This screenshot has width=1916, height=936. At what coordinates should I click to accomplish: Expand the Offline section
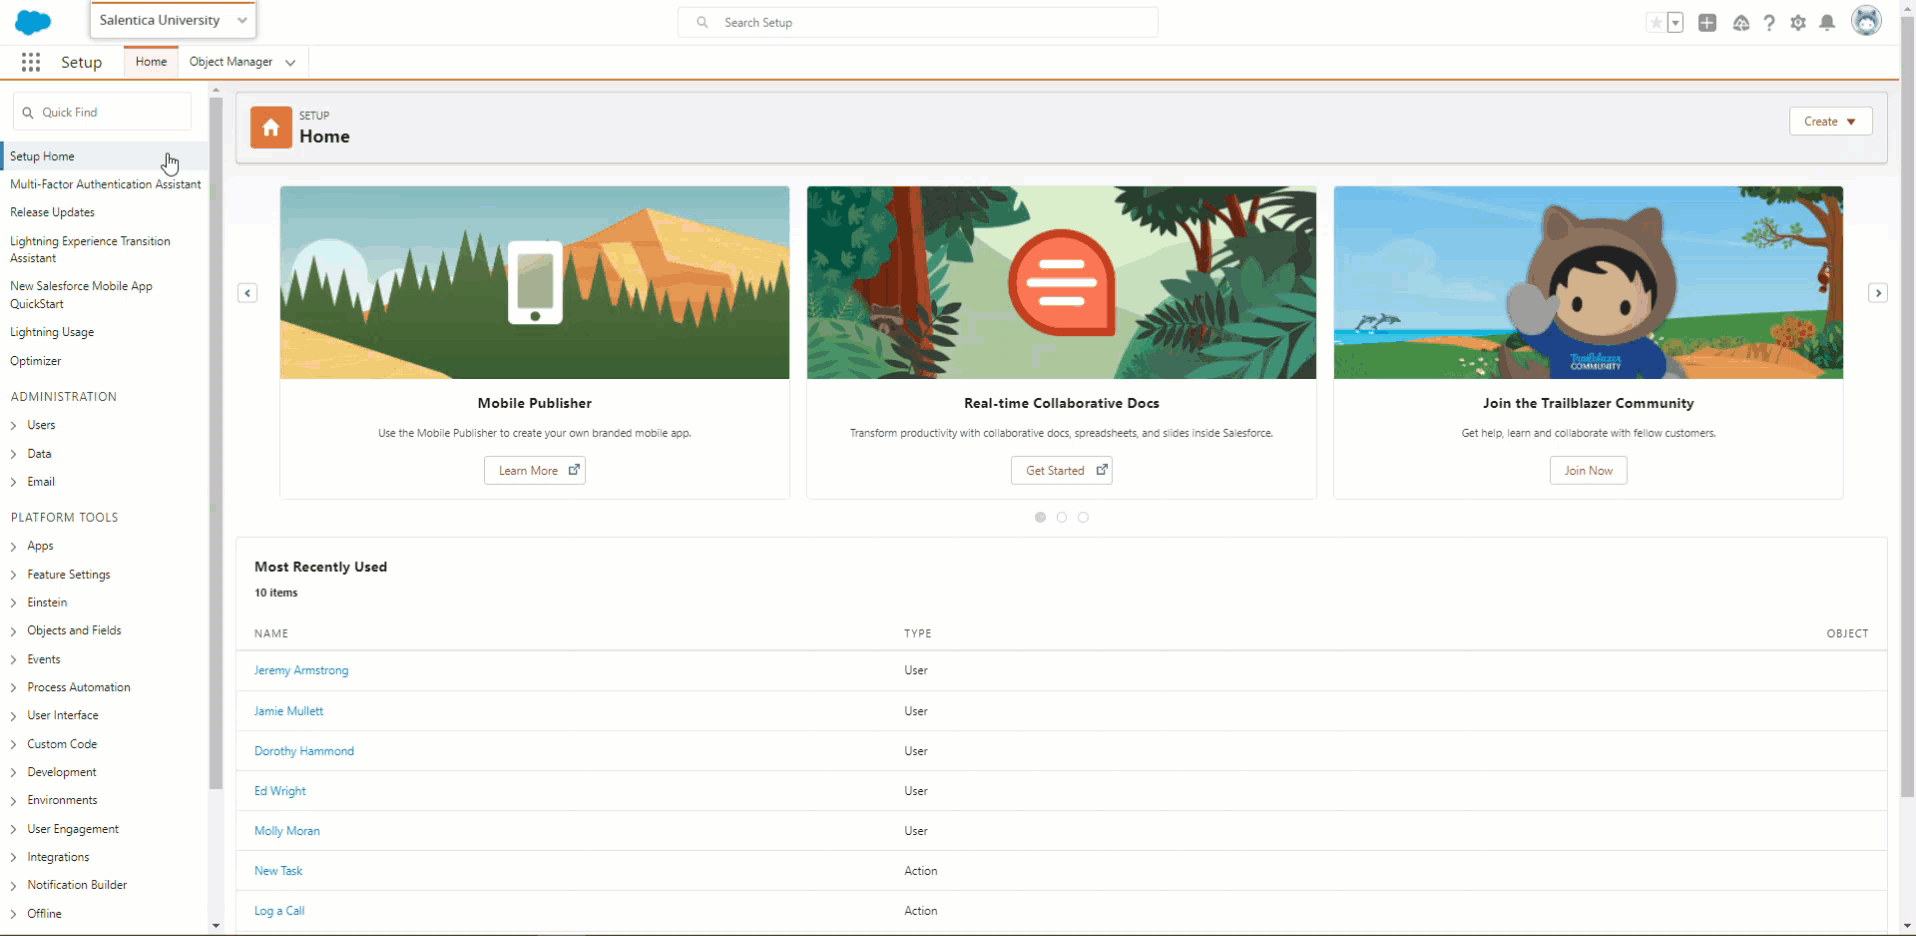13,914
